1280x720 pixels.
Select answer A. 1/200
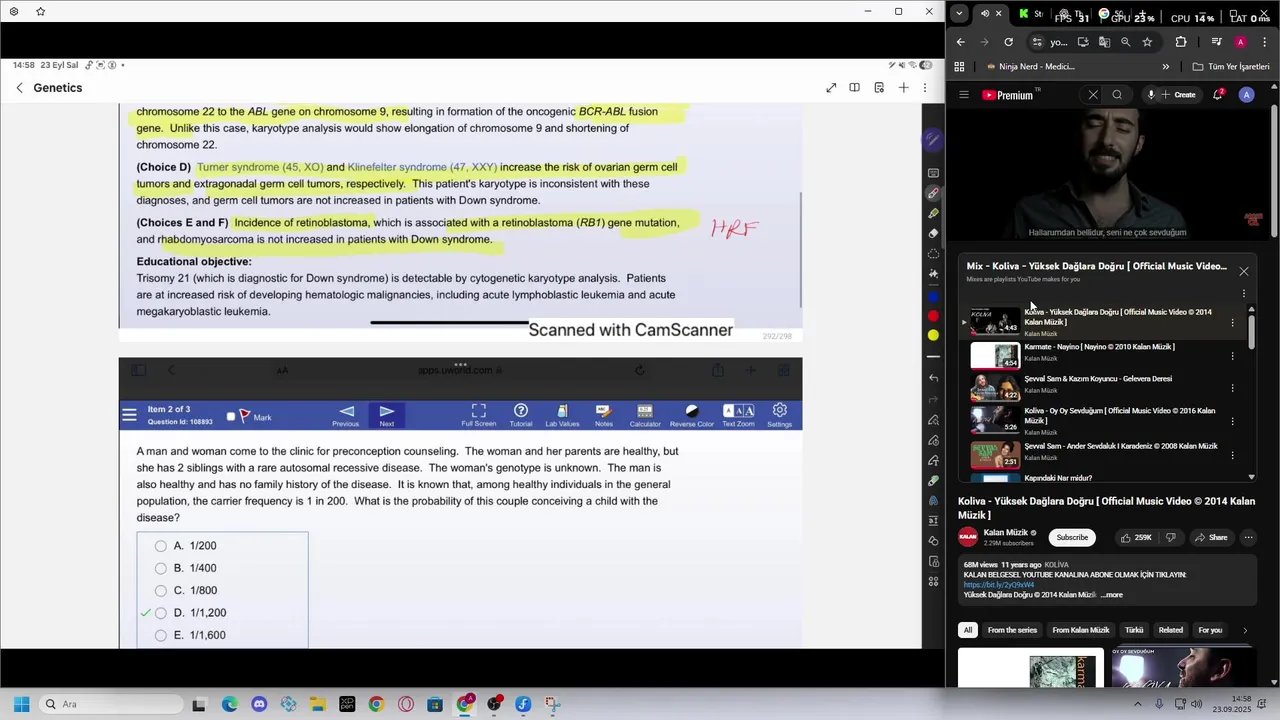coord(161,546)
